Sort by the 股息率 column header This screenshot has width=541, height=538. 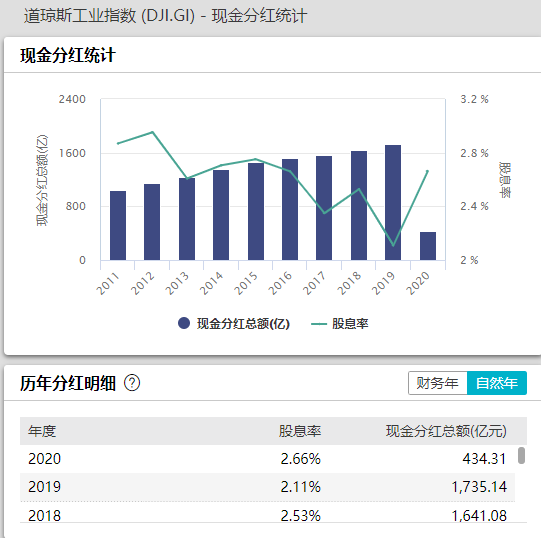[300, 431]
